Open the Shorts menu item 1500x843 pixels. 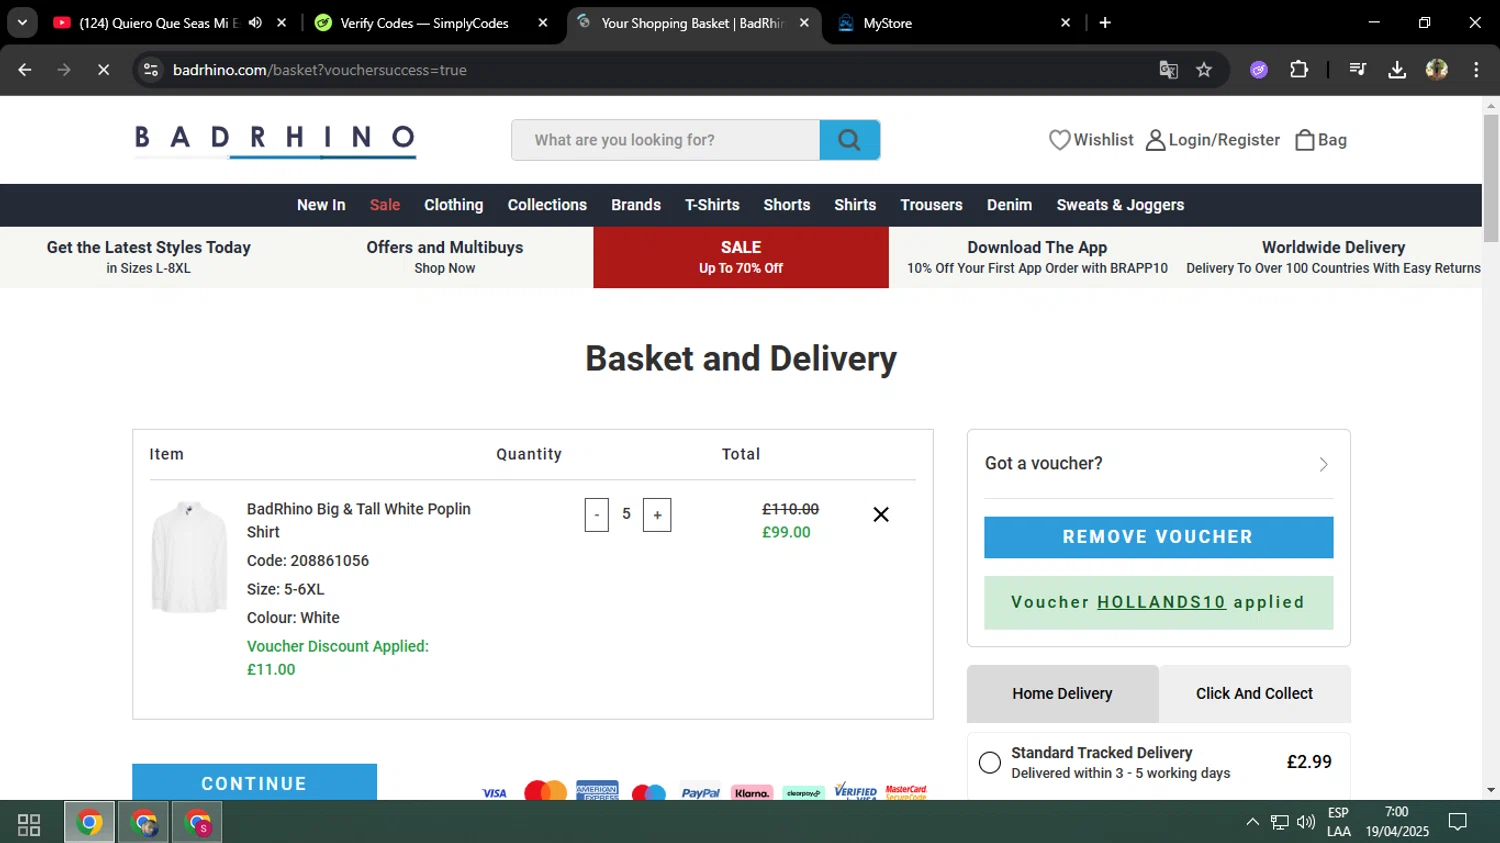pyautogui.click(x=787, y=205)
